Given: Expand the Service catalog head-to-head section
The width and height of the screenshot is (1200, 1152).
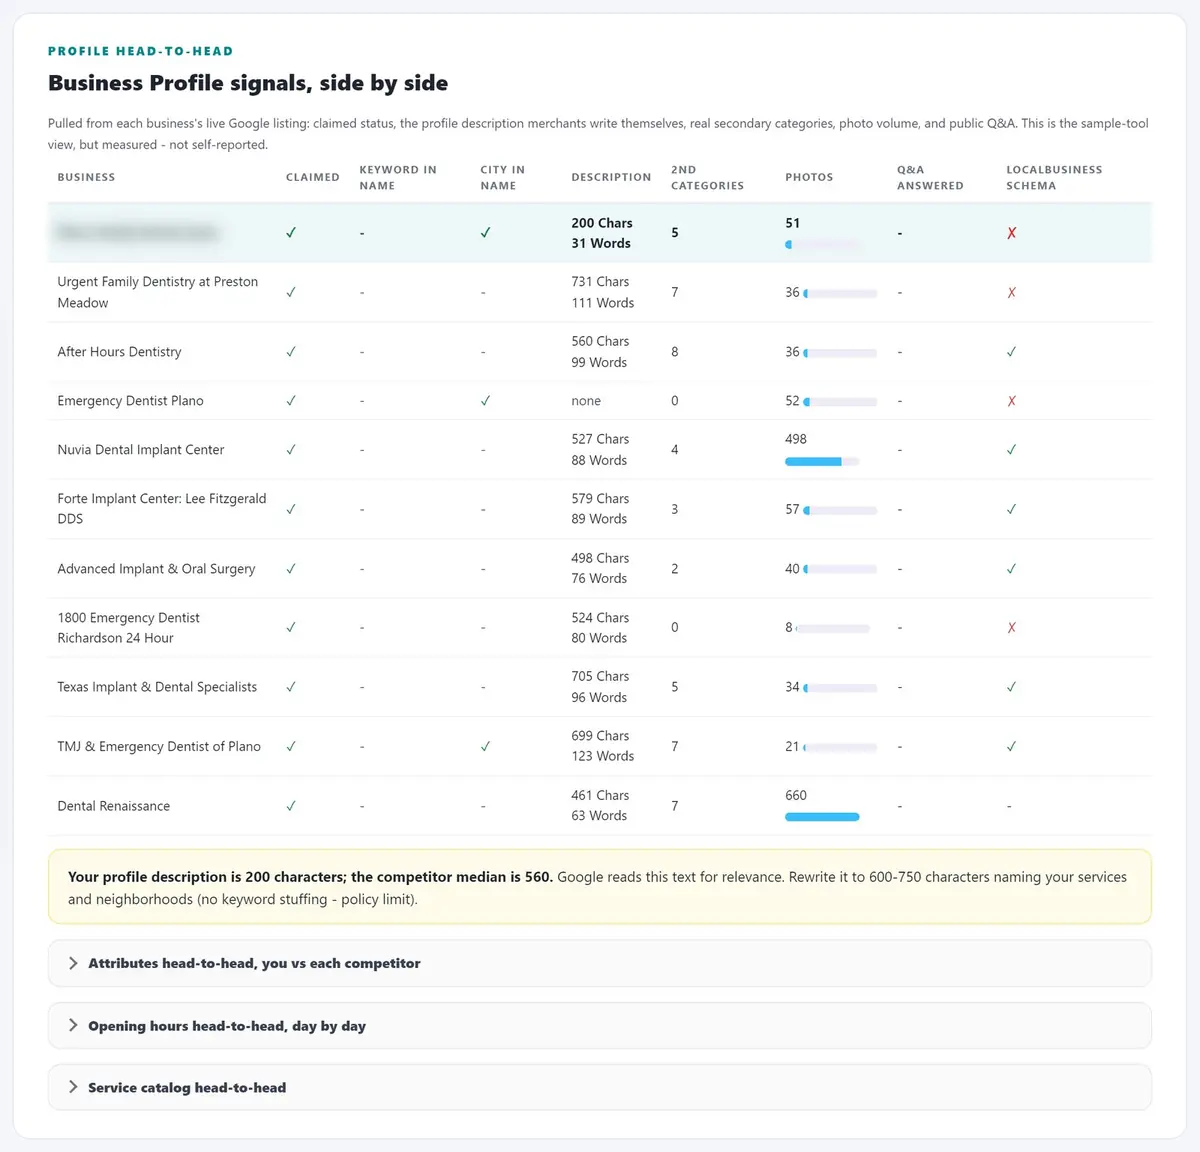Looking at the screenshot, I should pyautogui.click(x=599, y=1087).
